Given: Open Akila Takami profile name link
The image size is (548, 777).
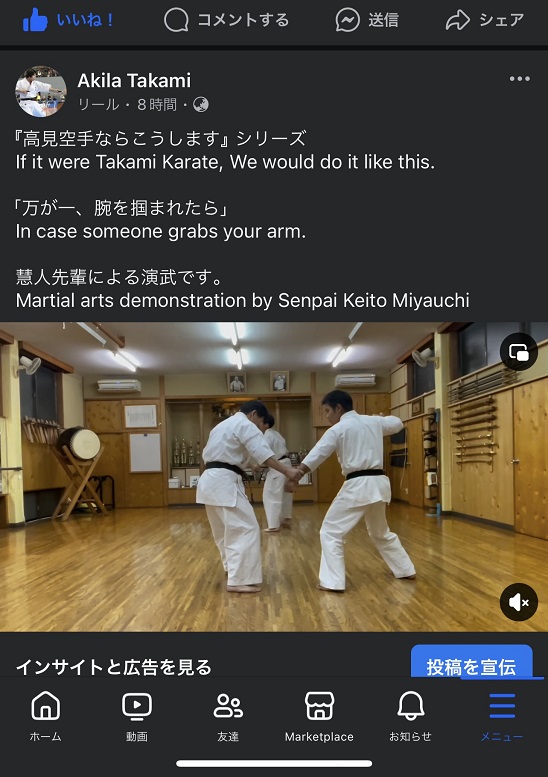Looking at the screenshot, I should point(134,80).
